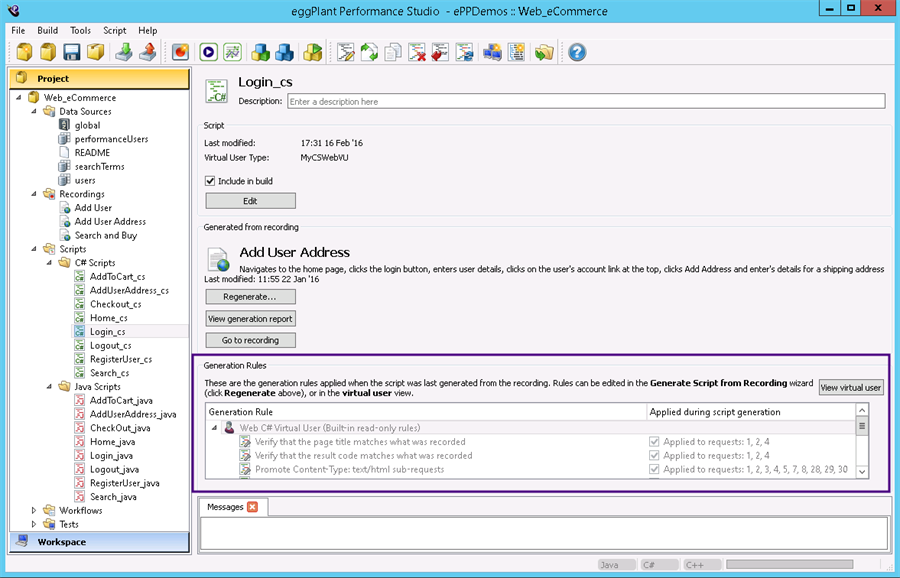Click the Help question mark toolbar icon
This screenshot has height=578, width=900.
577,52
